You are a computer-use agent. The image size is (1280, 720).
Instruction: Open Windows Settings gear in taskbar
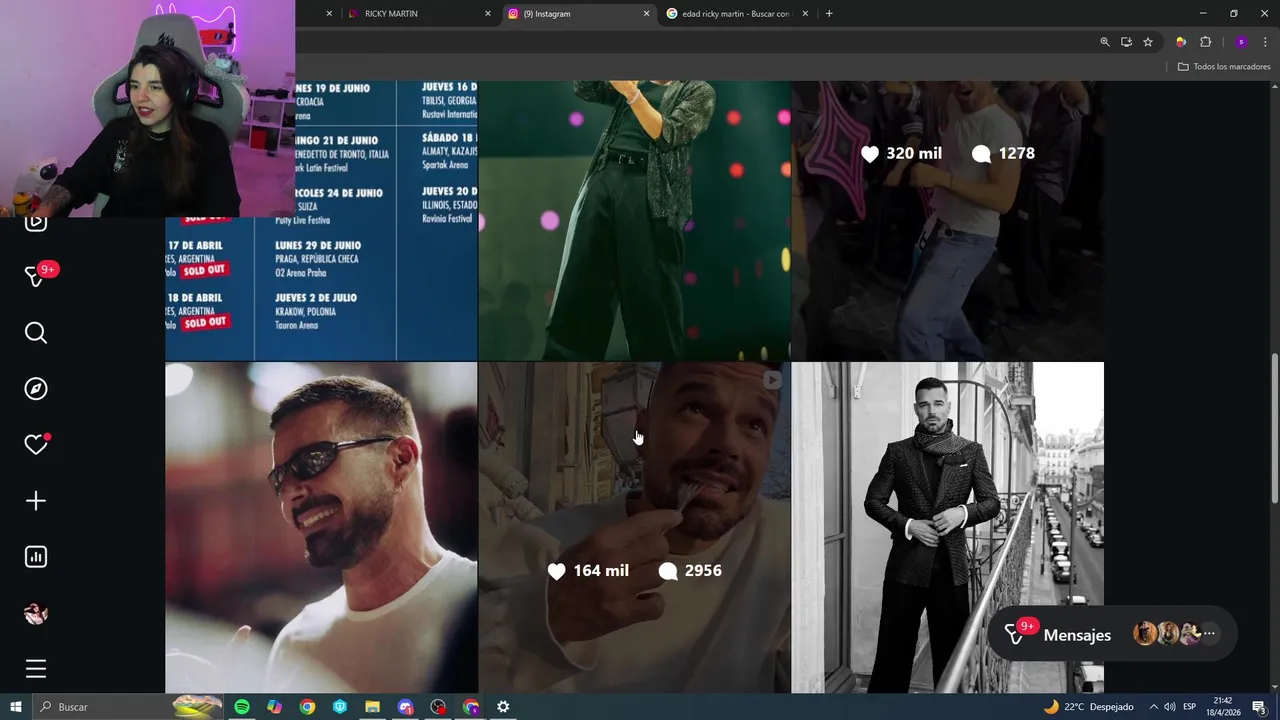pos(503,707)
